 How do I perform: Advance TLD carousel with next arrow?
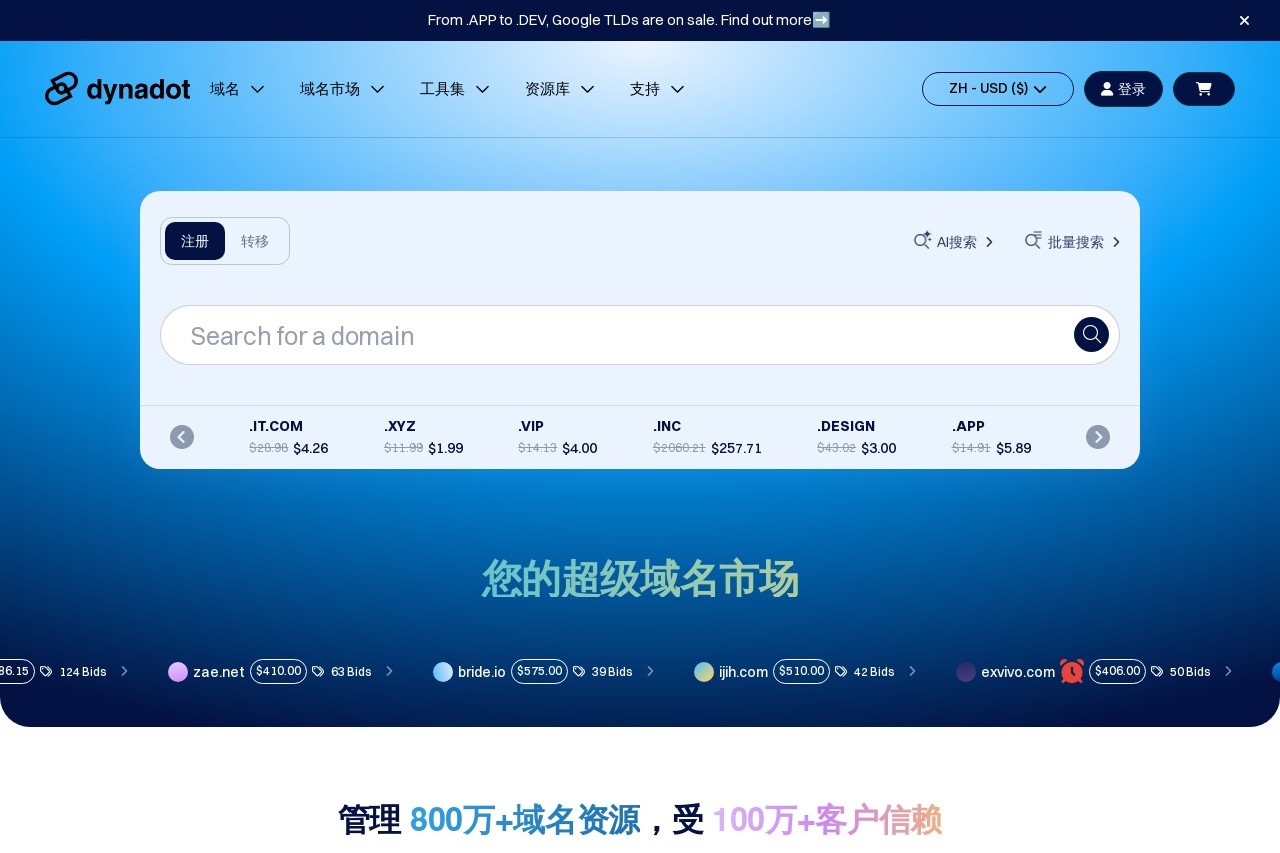tap(1097, 437)
